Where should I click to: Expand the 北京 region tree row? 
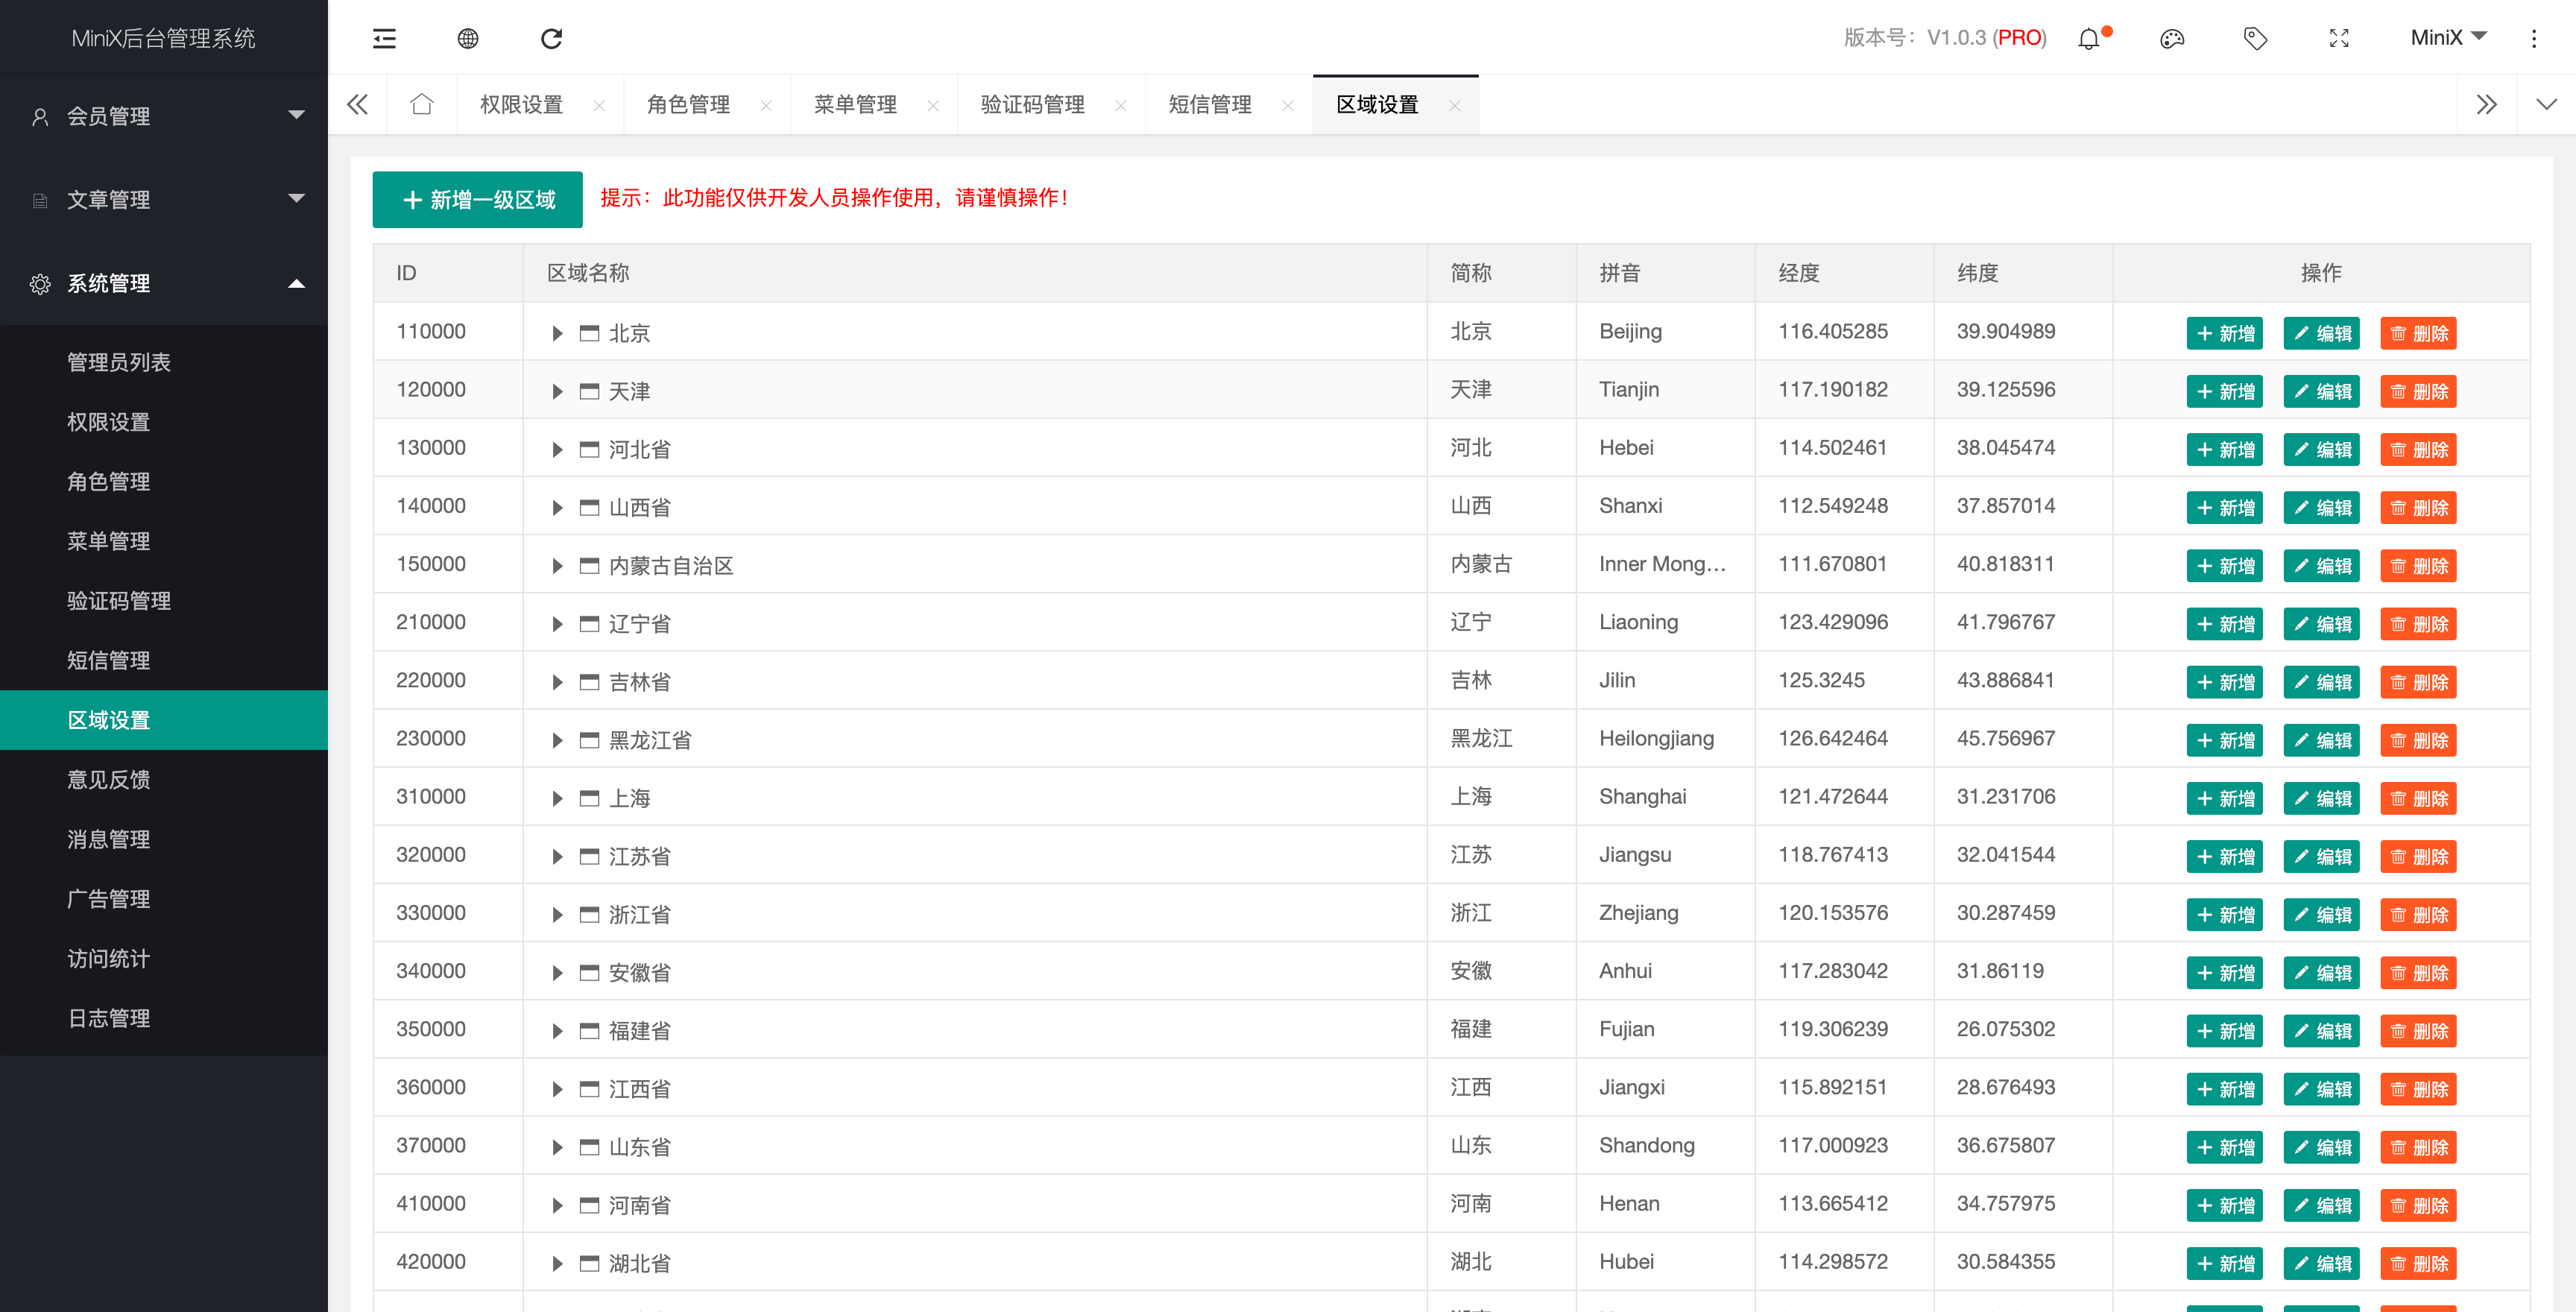557,333
